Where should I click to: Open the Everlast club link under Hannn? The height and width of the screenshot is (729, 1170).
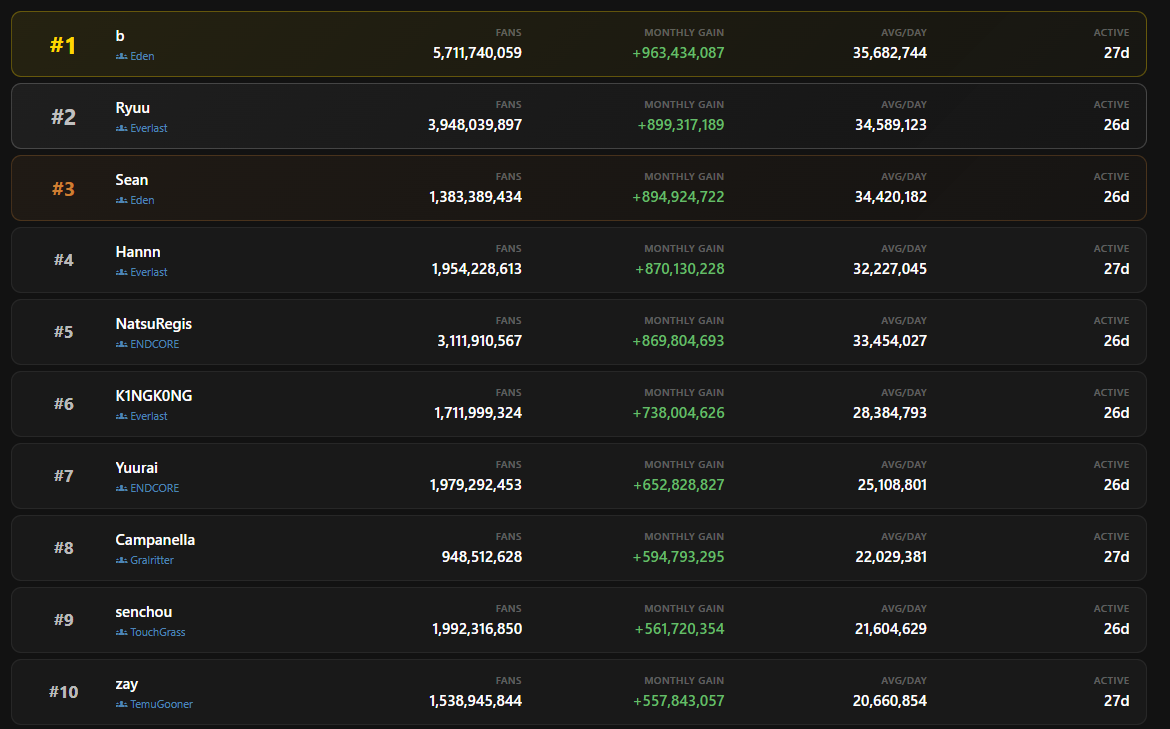(x=149, y=272)
